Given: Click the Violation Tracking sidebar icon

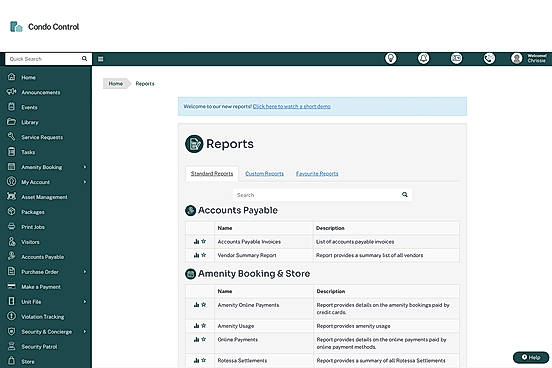Looking at the screenshot, I should pyautogui.click(x=12, y=316).
